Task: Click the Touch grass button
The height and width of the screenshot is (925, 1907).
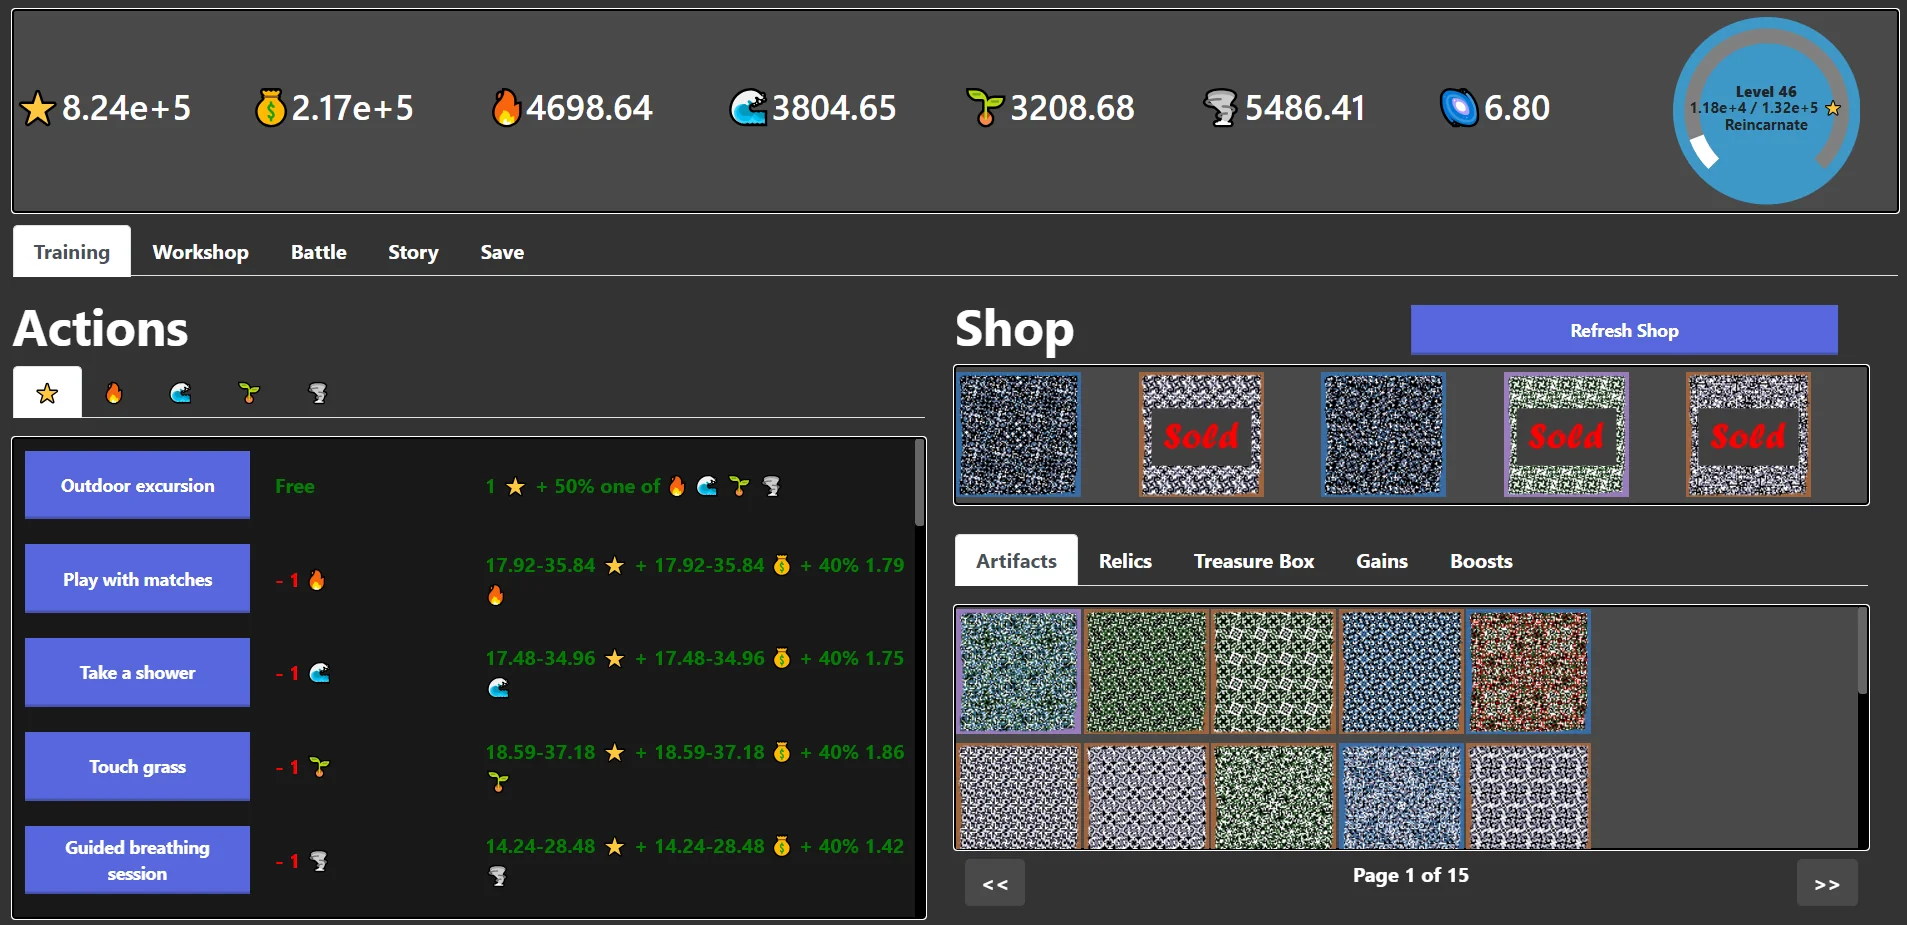Action: click(137, 767)
